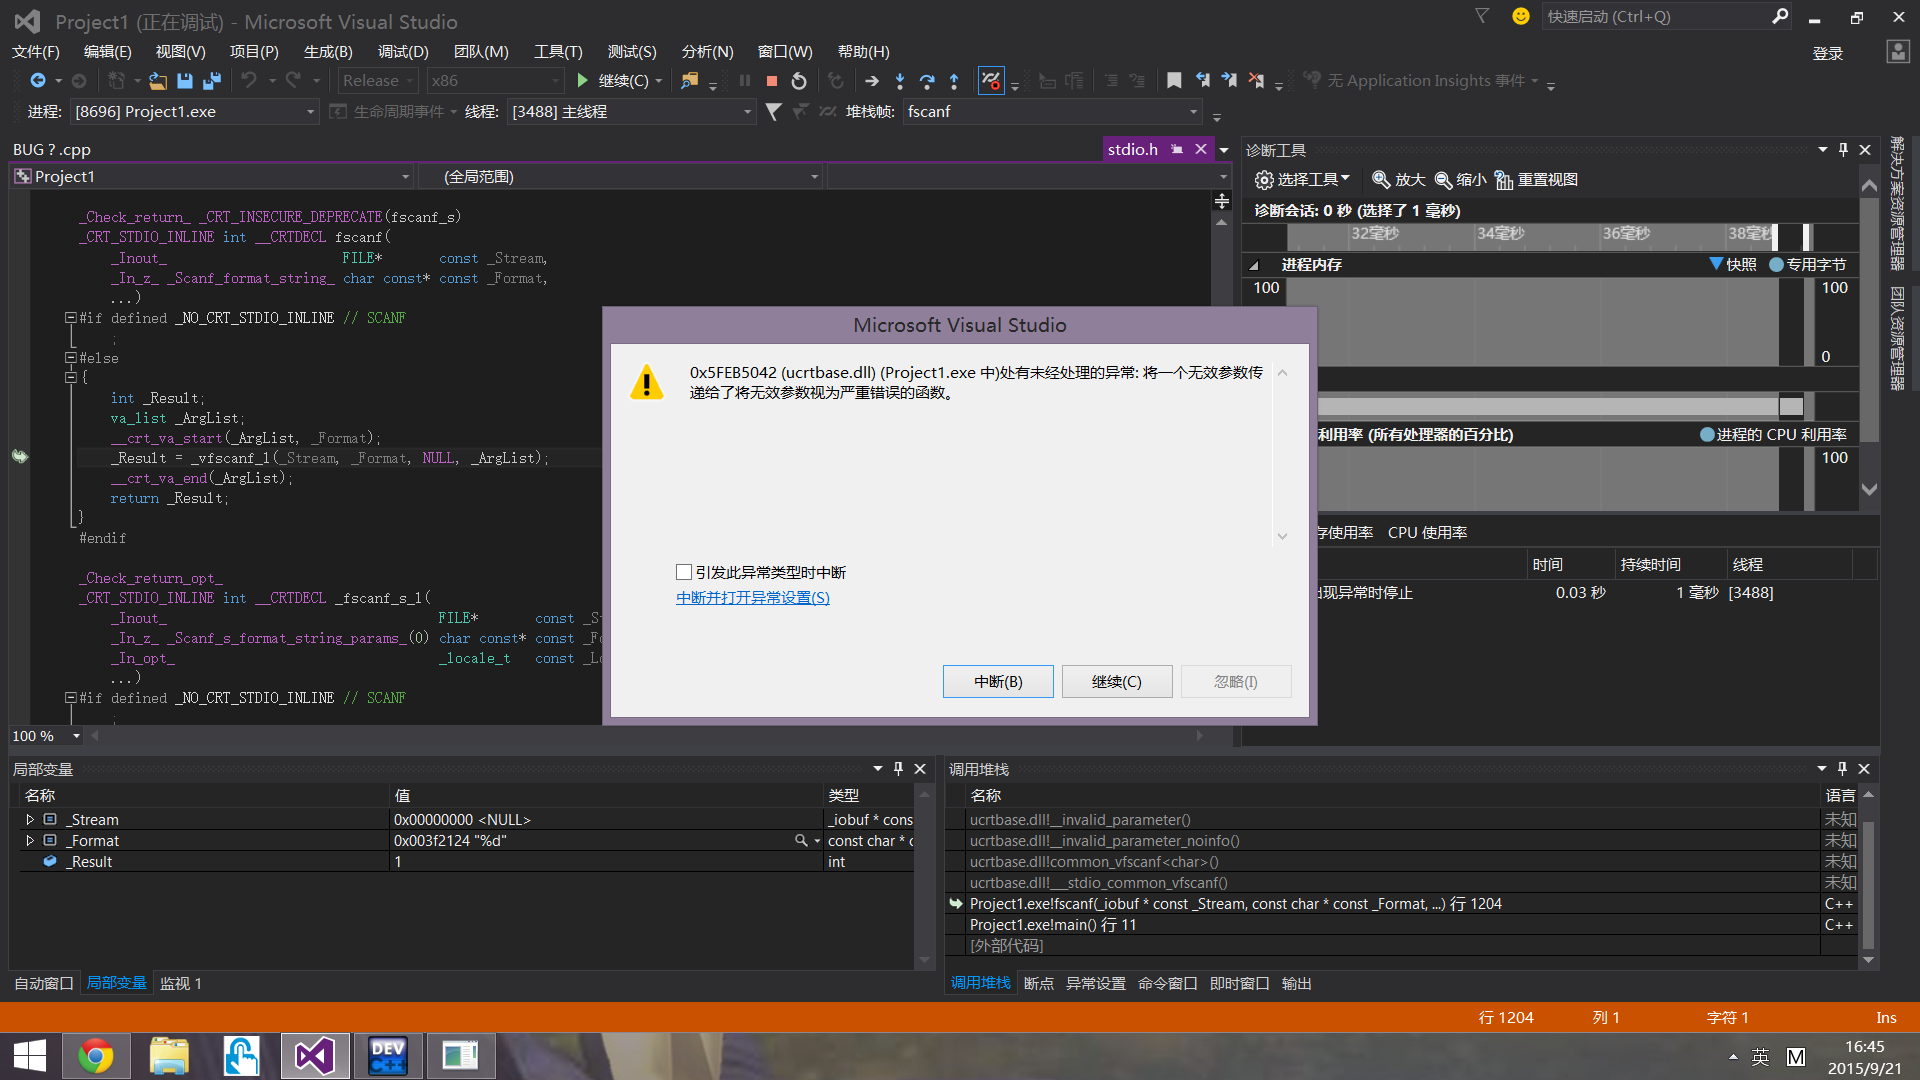Image resolution: width=1920 pixels, height=1080 pixels.
Task: Open the 调试(D) menu
Action: click(x=403, y=52)
